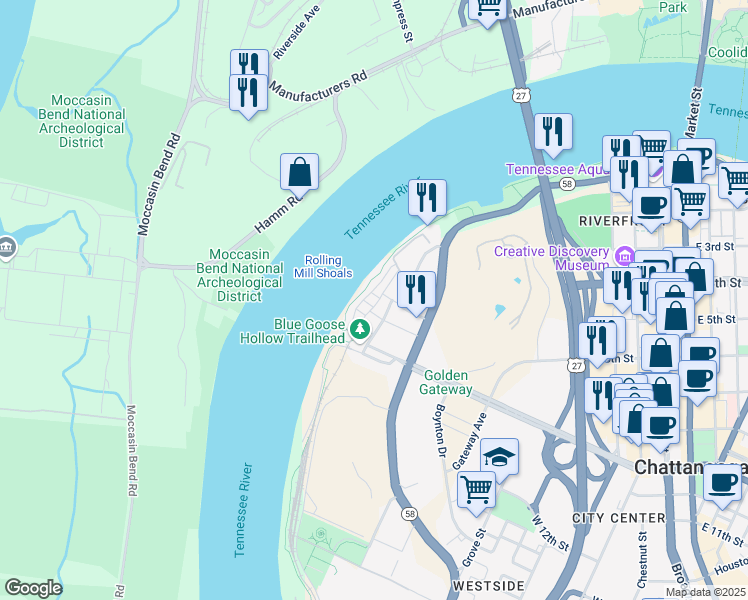The width and height of the screenshot is (748, 600).
Task: Select the route 58 shield near Westside
Action: point(409,514)
